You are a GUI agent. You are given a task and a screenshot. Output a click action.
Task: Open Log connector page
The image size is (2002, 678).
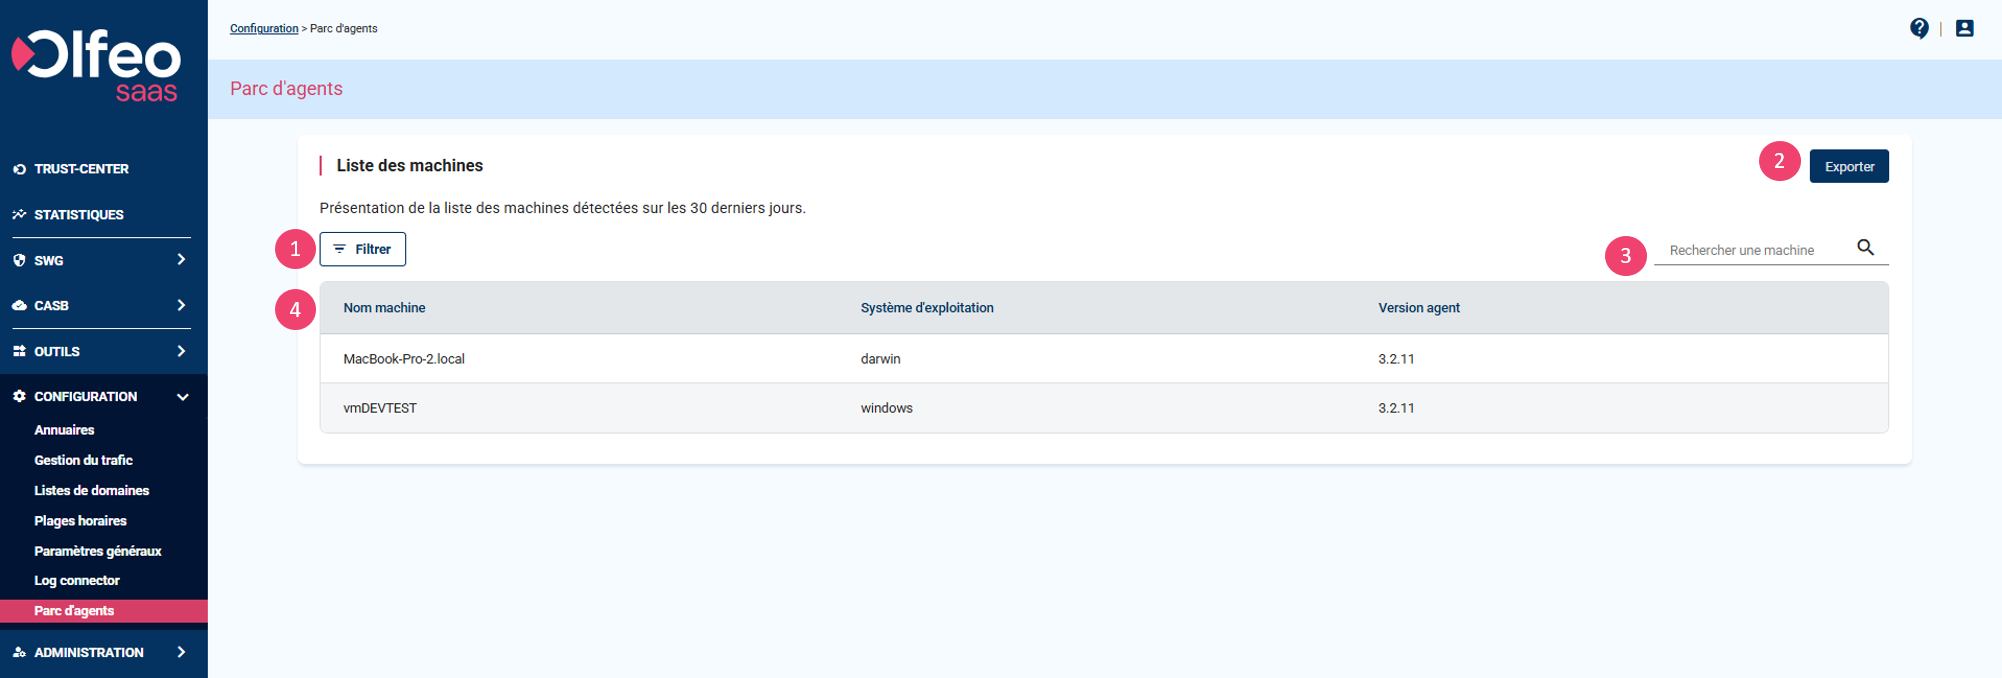pos(77,580)
